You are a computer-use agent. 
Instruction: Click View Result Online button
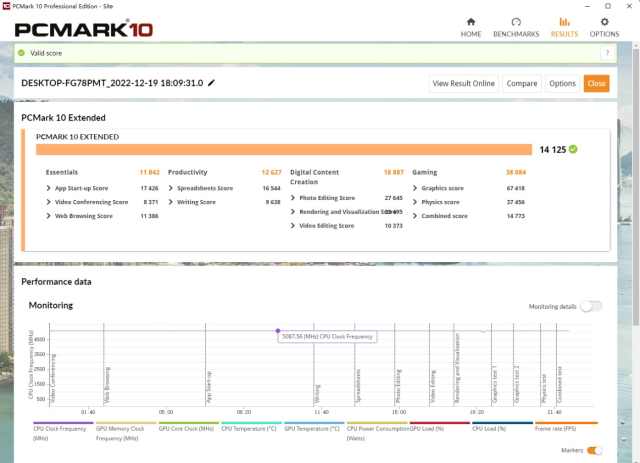click(463, 83)
